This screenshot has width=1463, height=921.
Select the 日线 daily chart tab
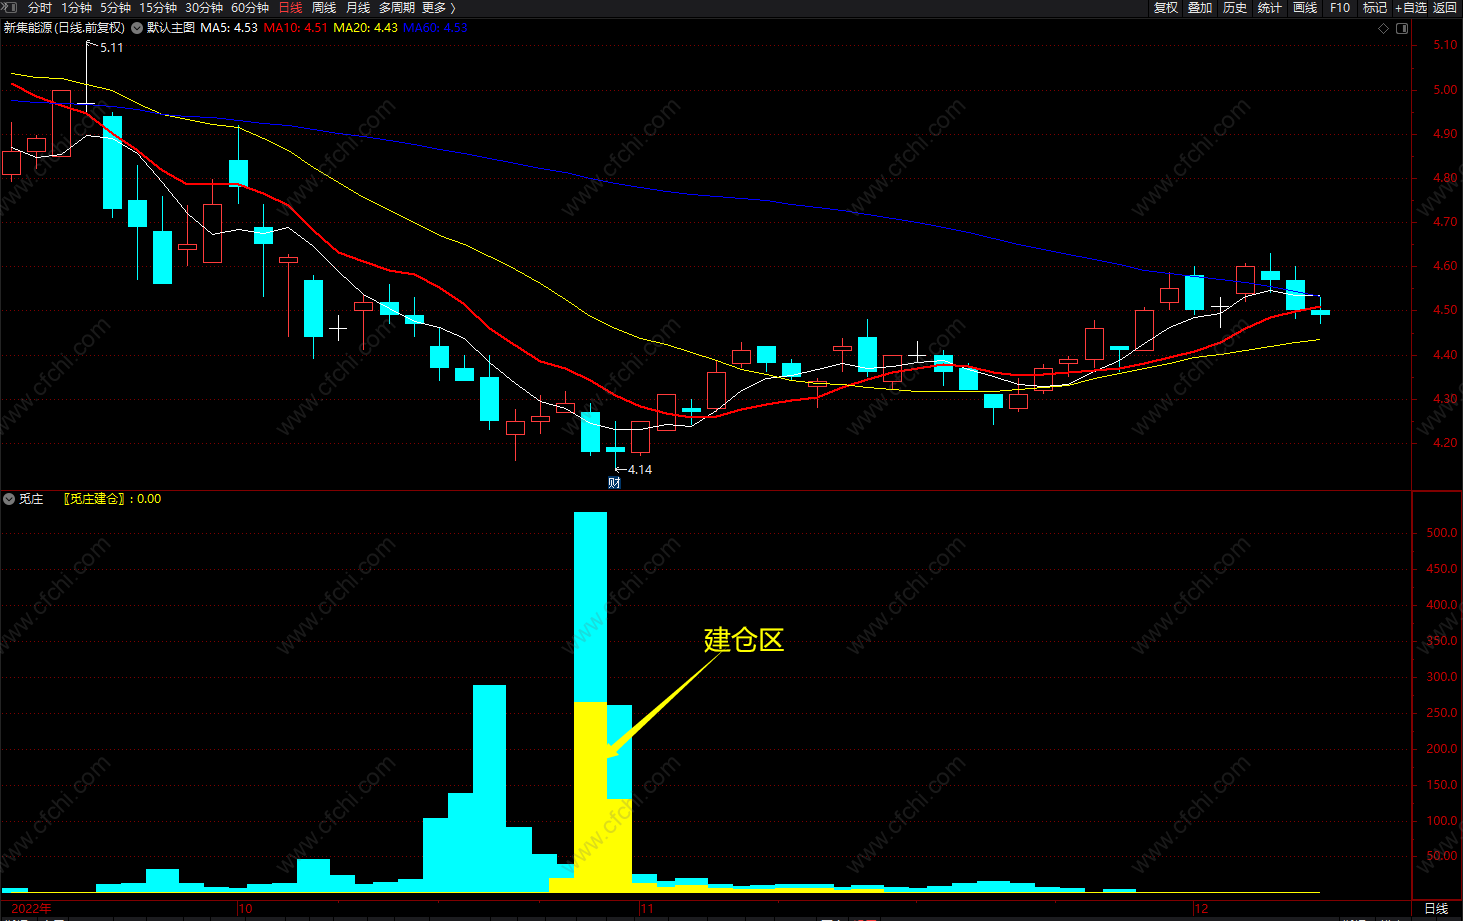coord(290,7)
